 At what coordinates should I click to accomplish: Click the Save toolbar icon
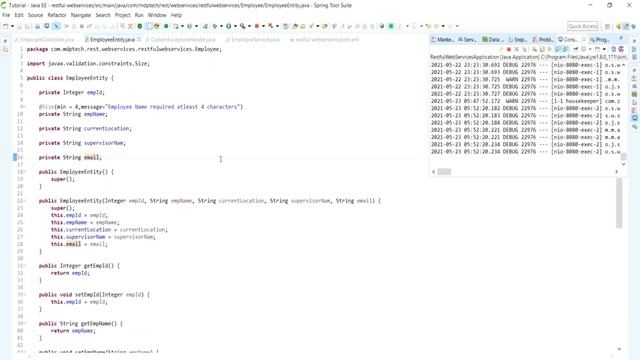[x=19, y=26]
